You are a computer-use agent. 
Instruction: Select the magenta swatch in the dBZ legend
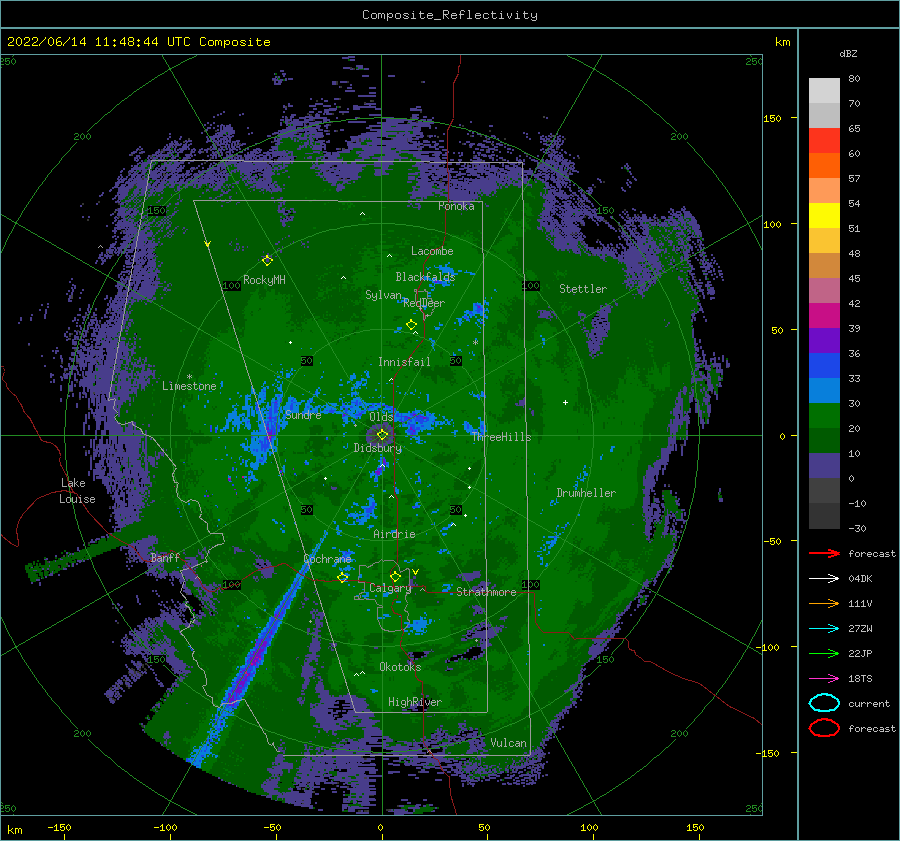coord(824,315)
